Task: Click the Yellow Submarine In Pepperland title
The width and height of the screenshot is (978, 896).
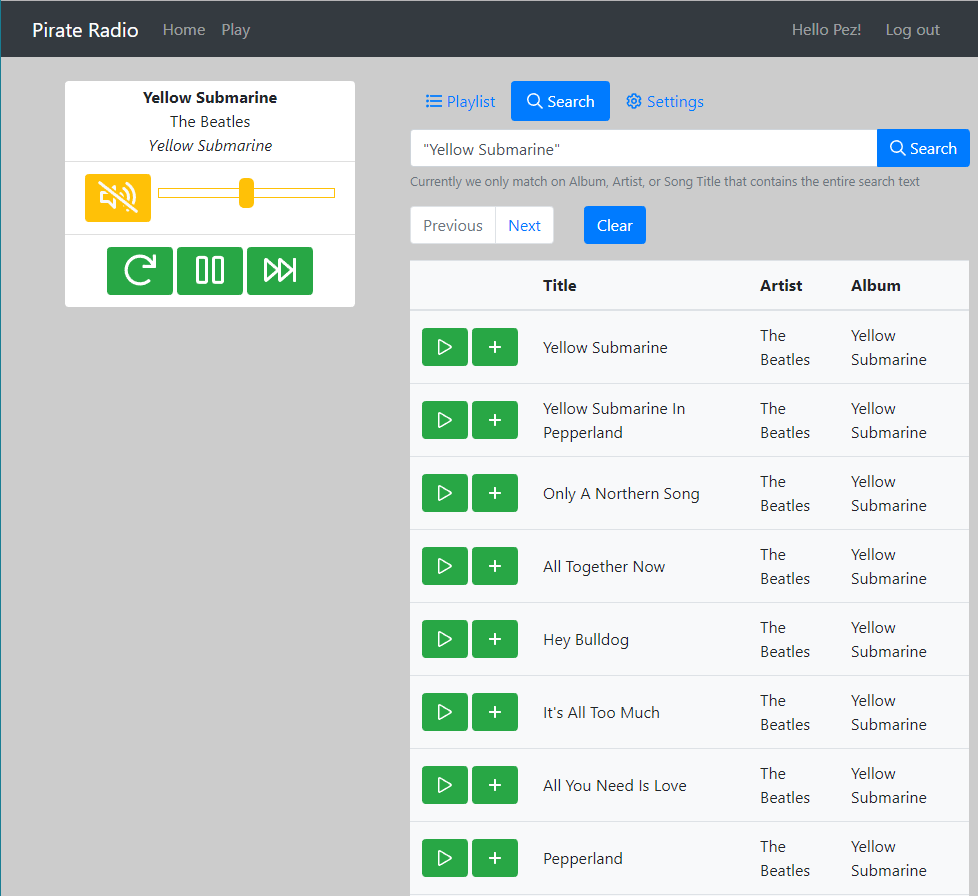Action: click(x=614, y=420)
